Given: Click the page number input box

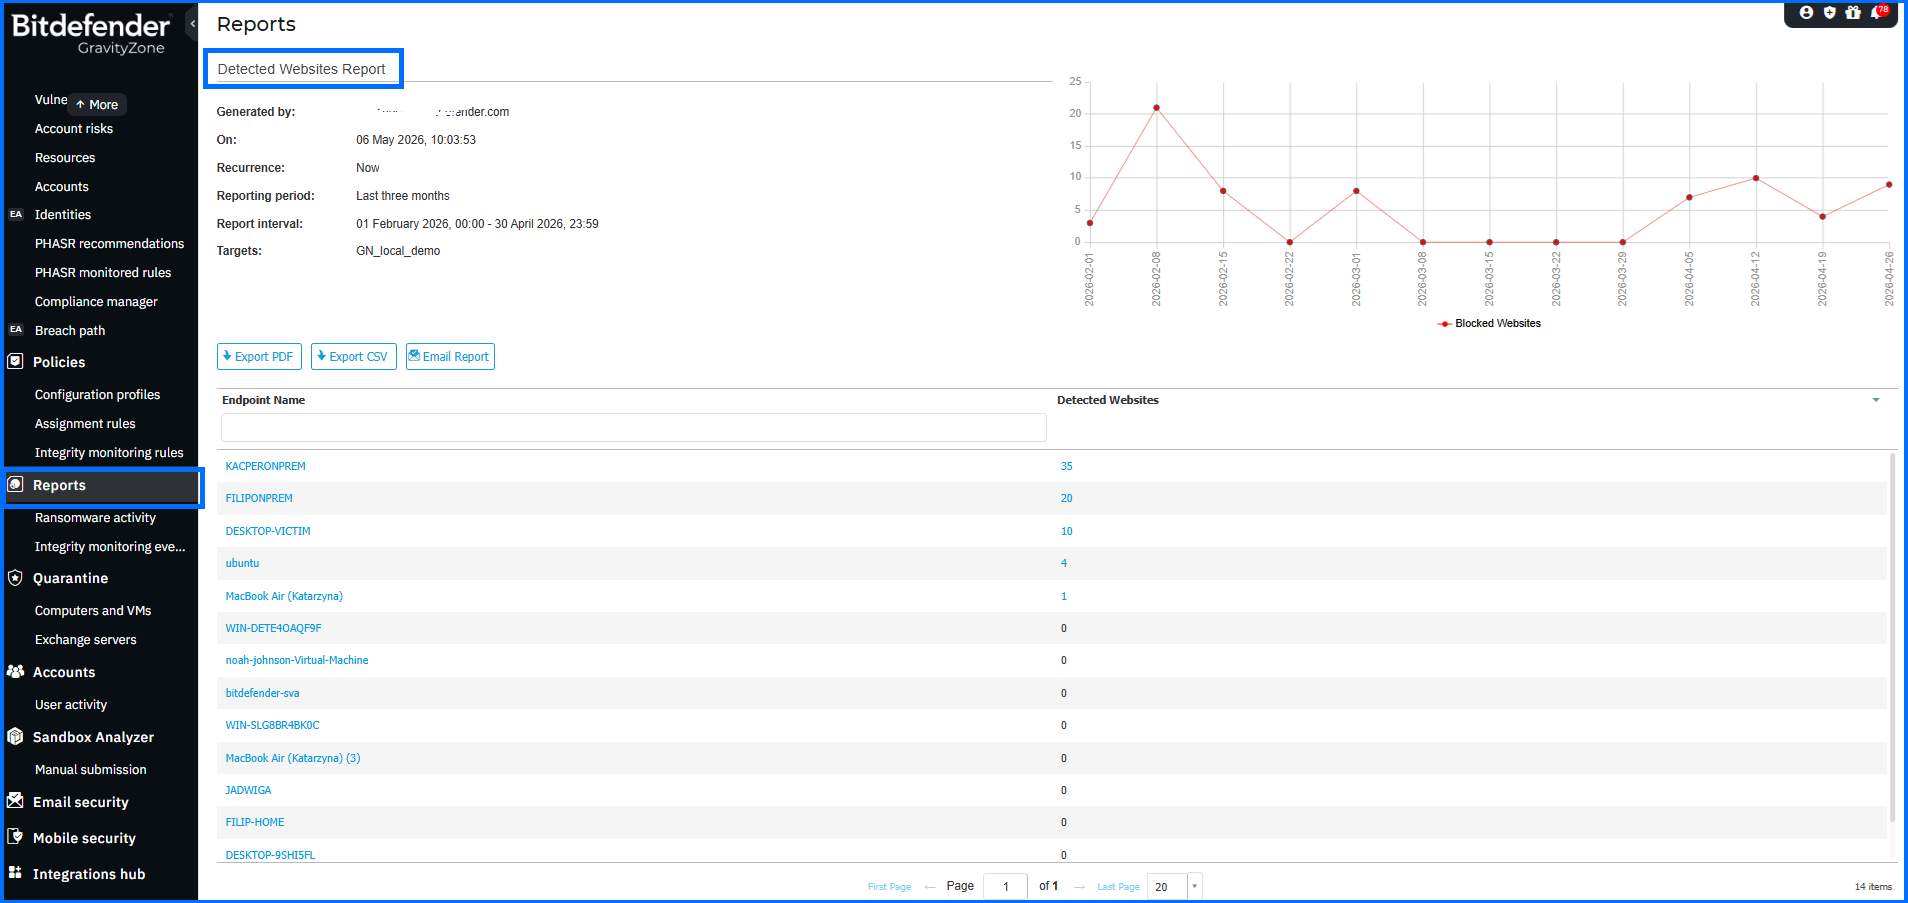Looking at the screenshot, I should (1005, 886).
